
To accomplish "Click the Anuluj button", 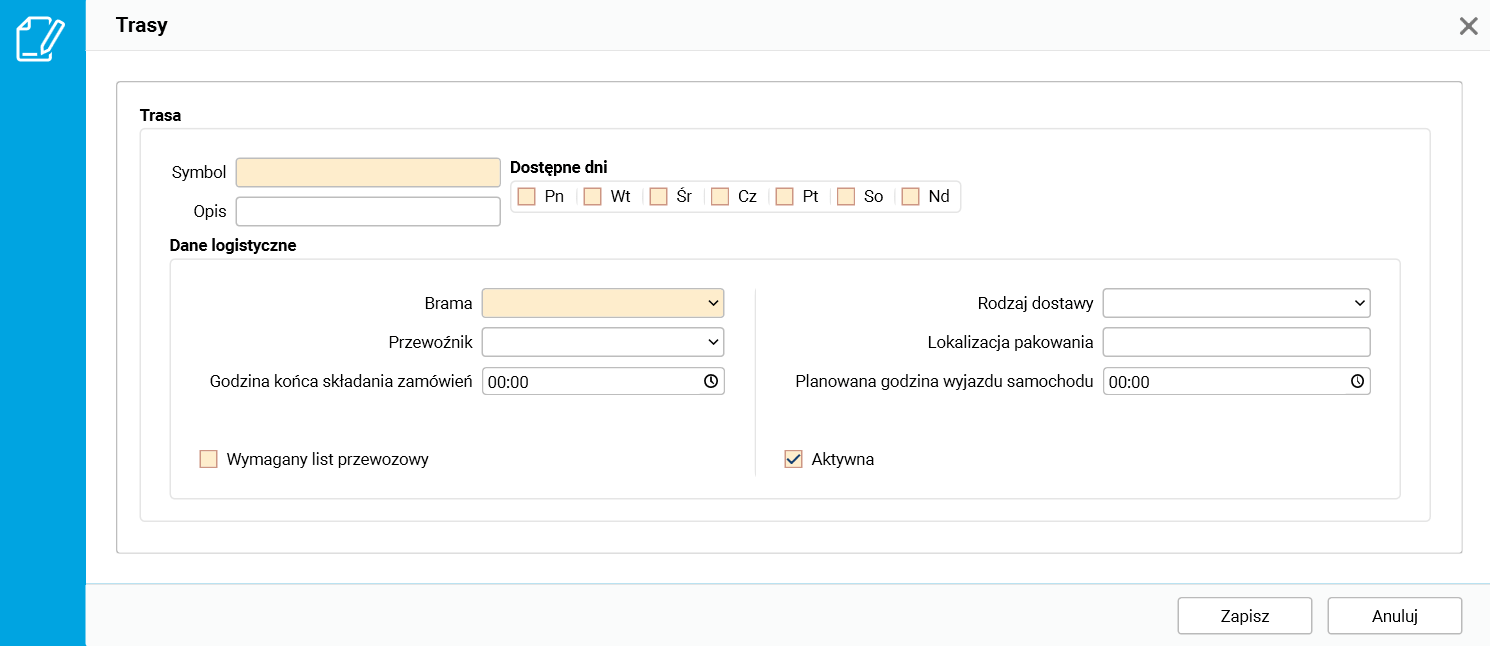I will (x=1394, y=616).
